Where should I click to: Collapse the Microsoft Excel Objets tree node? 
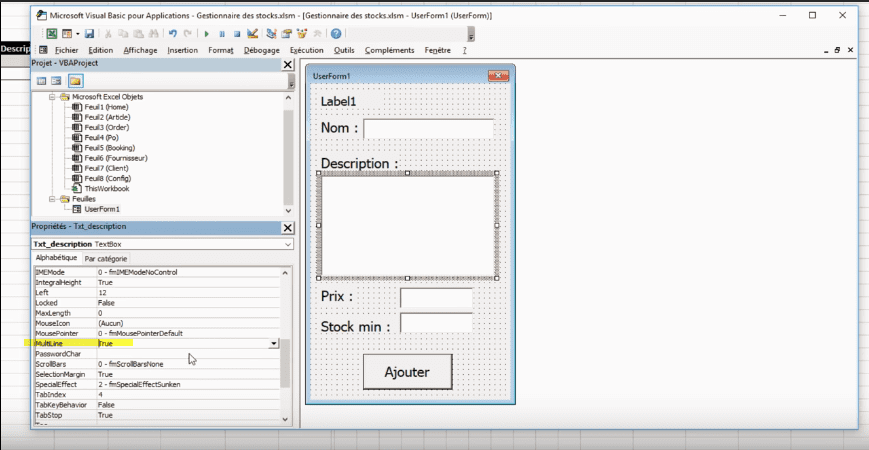pos(53,97)
